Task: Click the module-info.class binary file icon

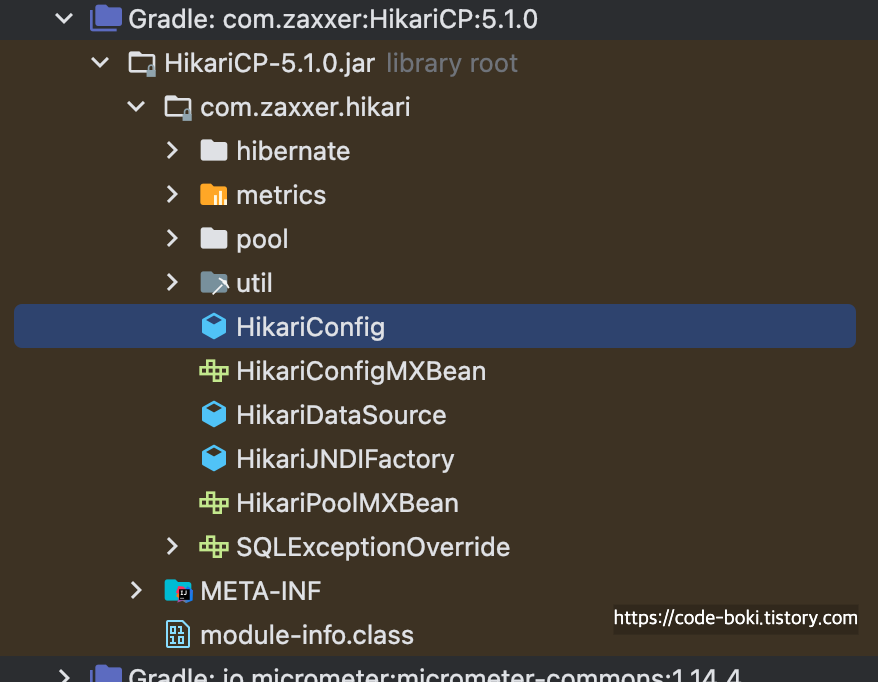Action: click(x=178, y=634)
